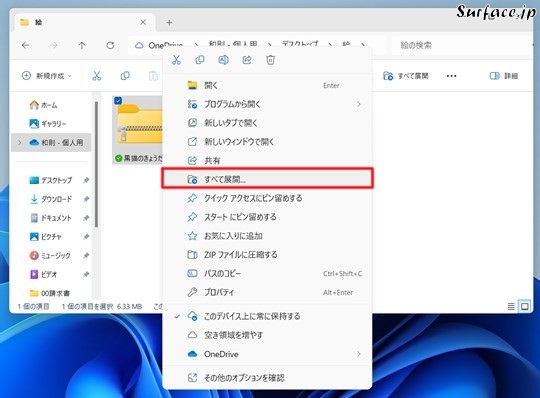Open ピクチャ in quick access
540x398 pixels.
[45, 237]
